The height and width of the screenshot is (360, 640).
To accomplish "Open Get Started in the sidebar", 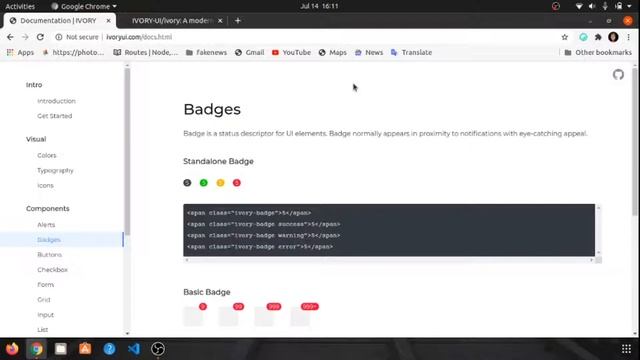I will tap(55, 116).
